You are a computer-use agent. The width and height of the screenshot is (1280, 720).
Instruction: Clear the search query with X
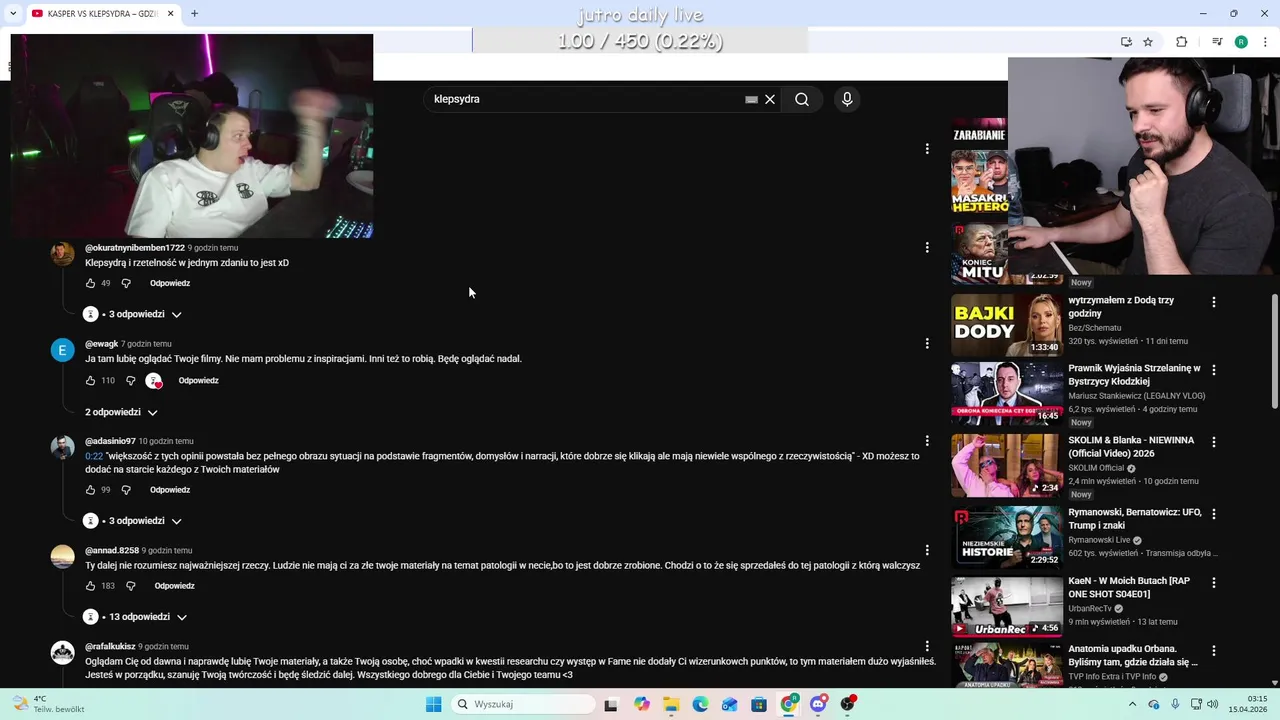click(x=770, y=99)
